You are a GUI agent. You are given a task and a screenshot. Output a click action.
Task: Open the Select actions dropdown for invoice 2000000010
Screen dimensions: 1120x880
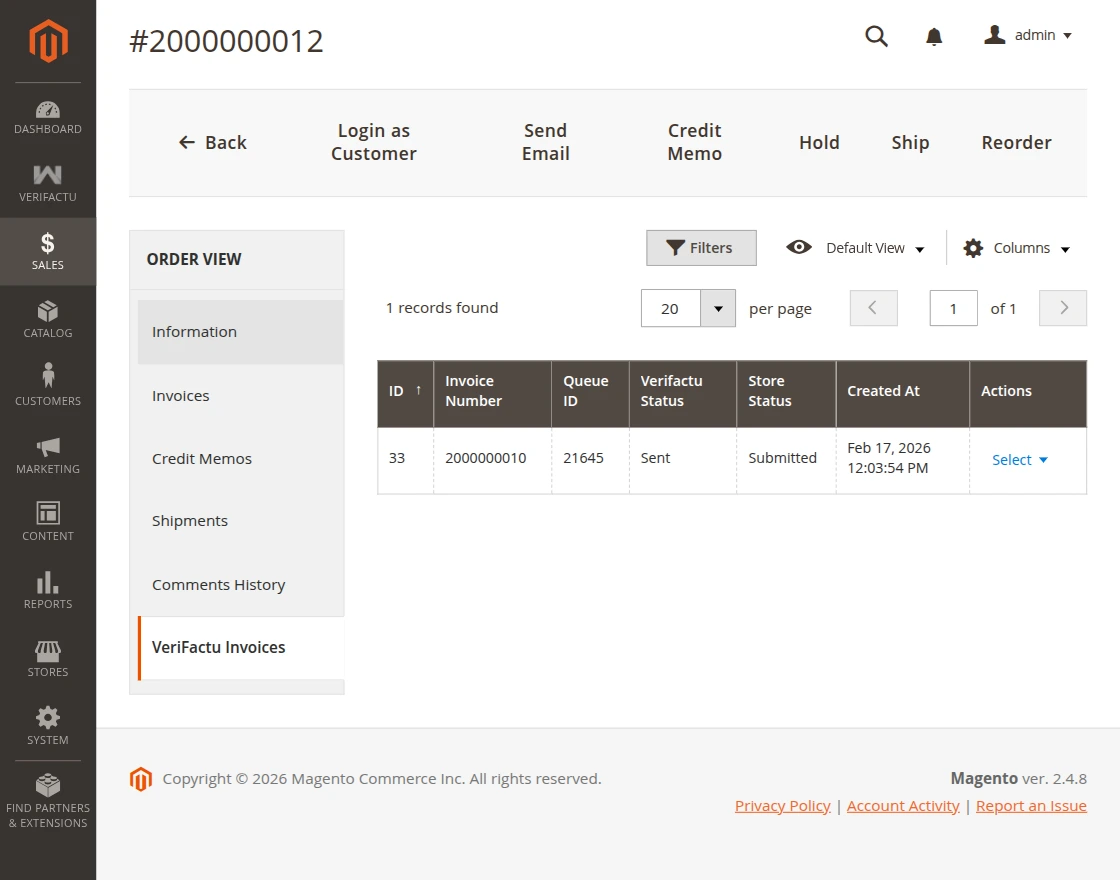click(x=1019, y=460)
